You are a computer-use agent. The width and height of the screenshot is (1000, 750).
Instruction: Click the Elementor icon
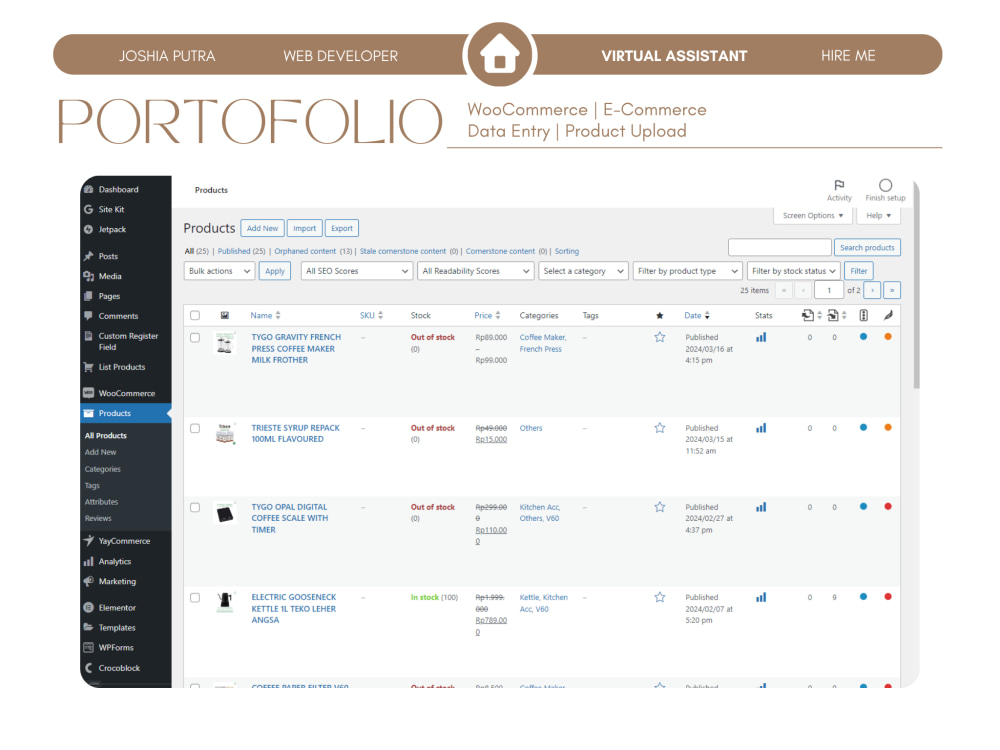[x=89, y=607]
